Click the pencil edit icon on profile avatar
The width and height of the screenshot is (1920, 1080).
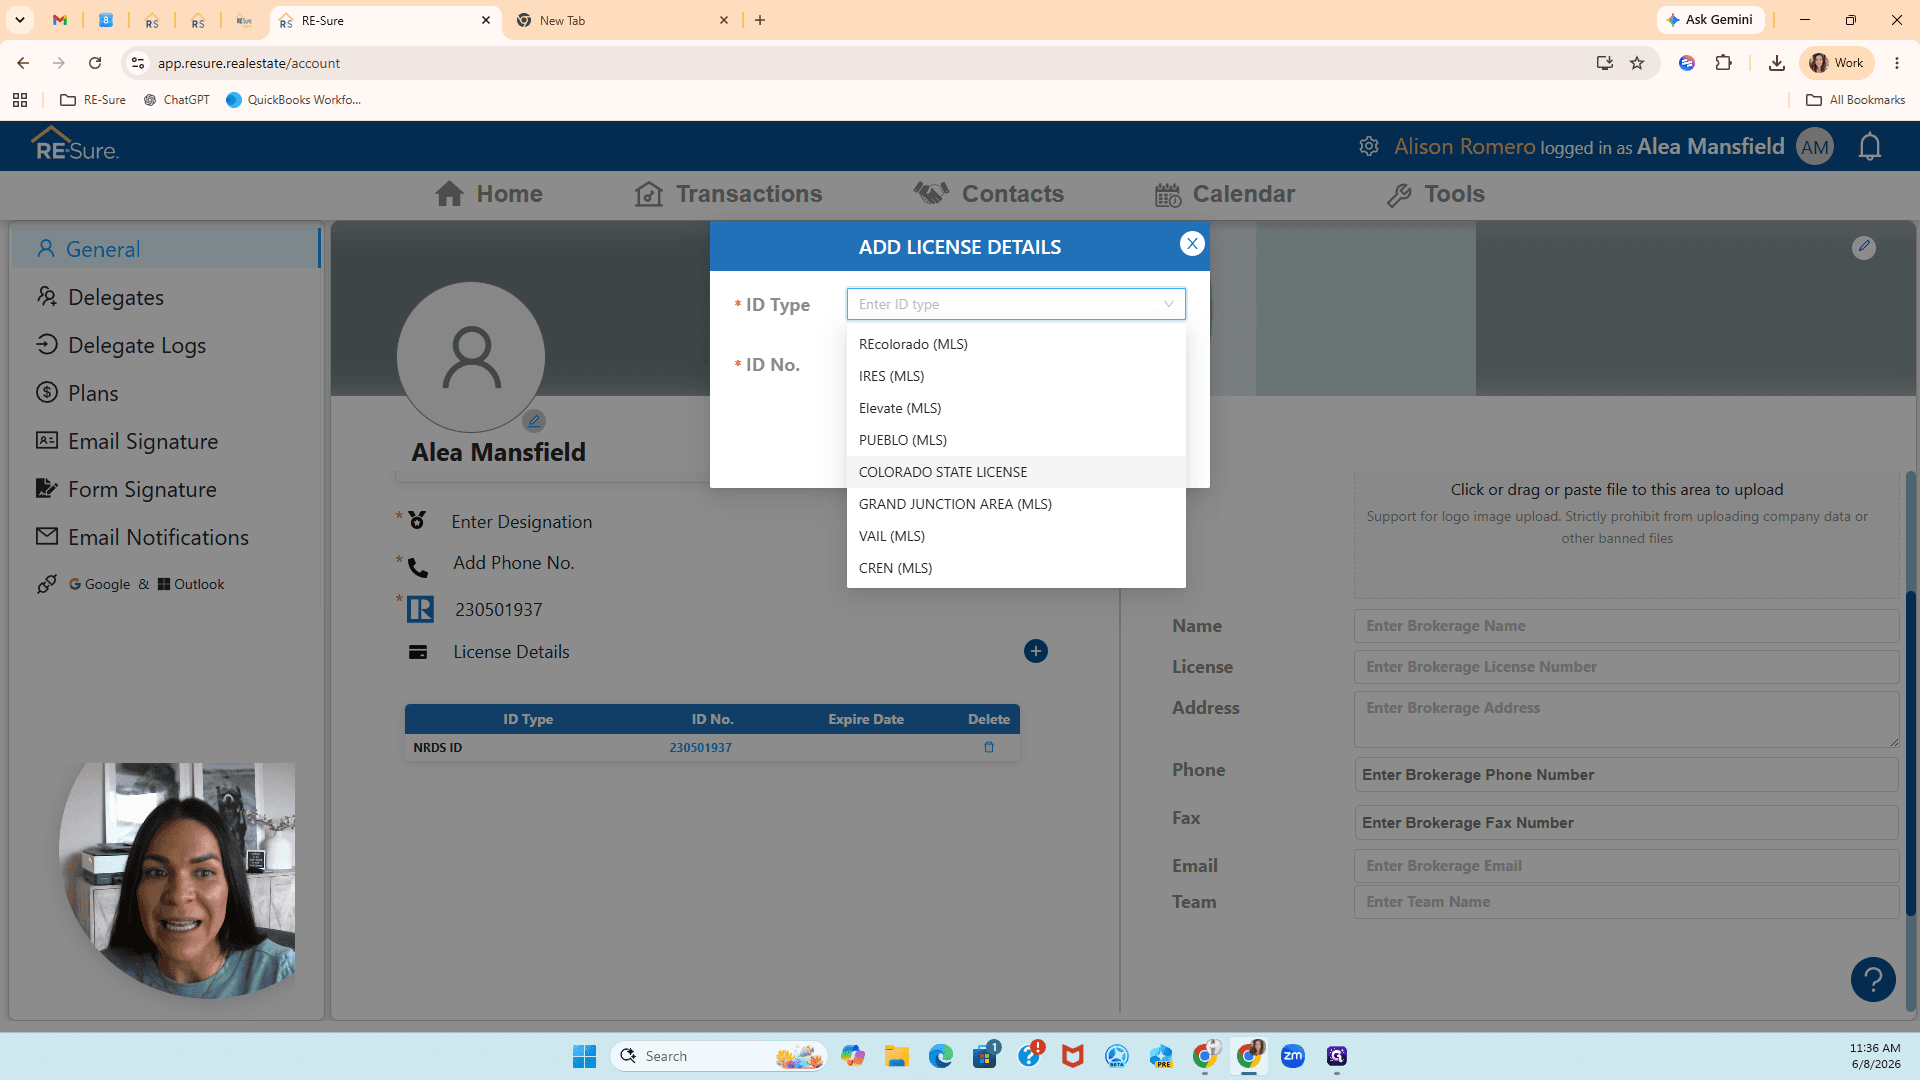(534, 421)
